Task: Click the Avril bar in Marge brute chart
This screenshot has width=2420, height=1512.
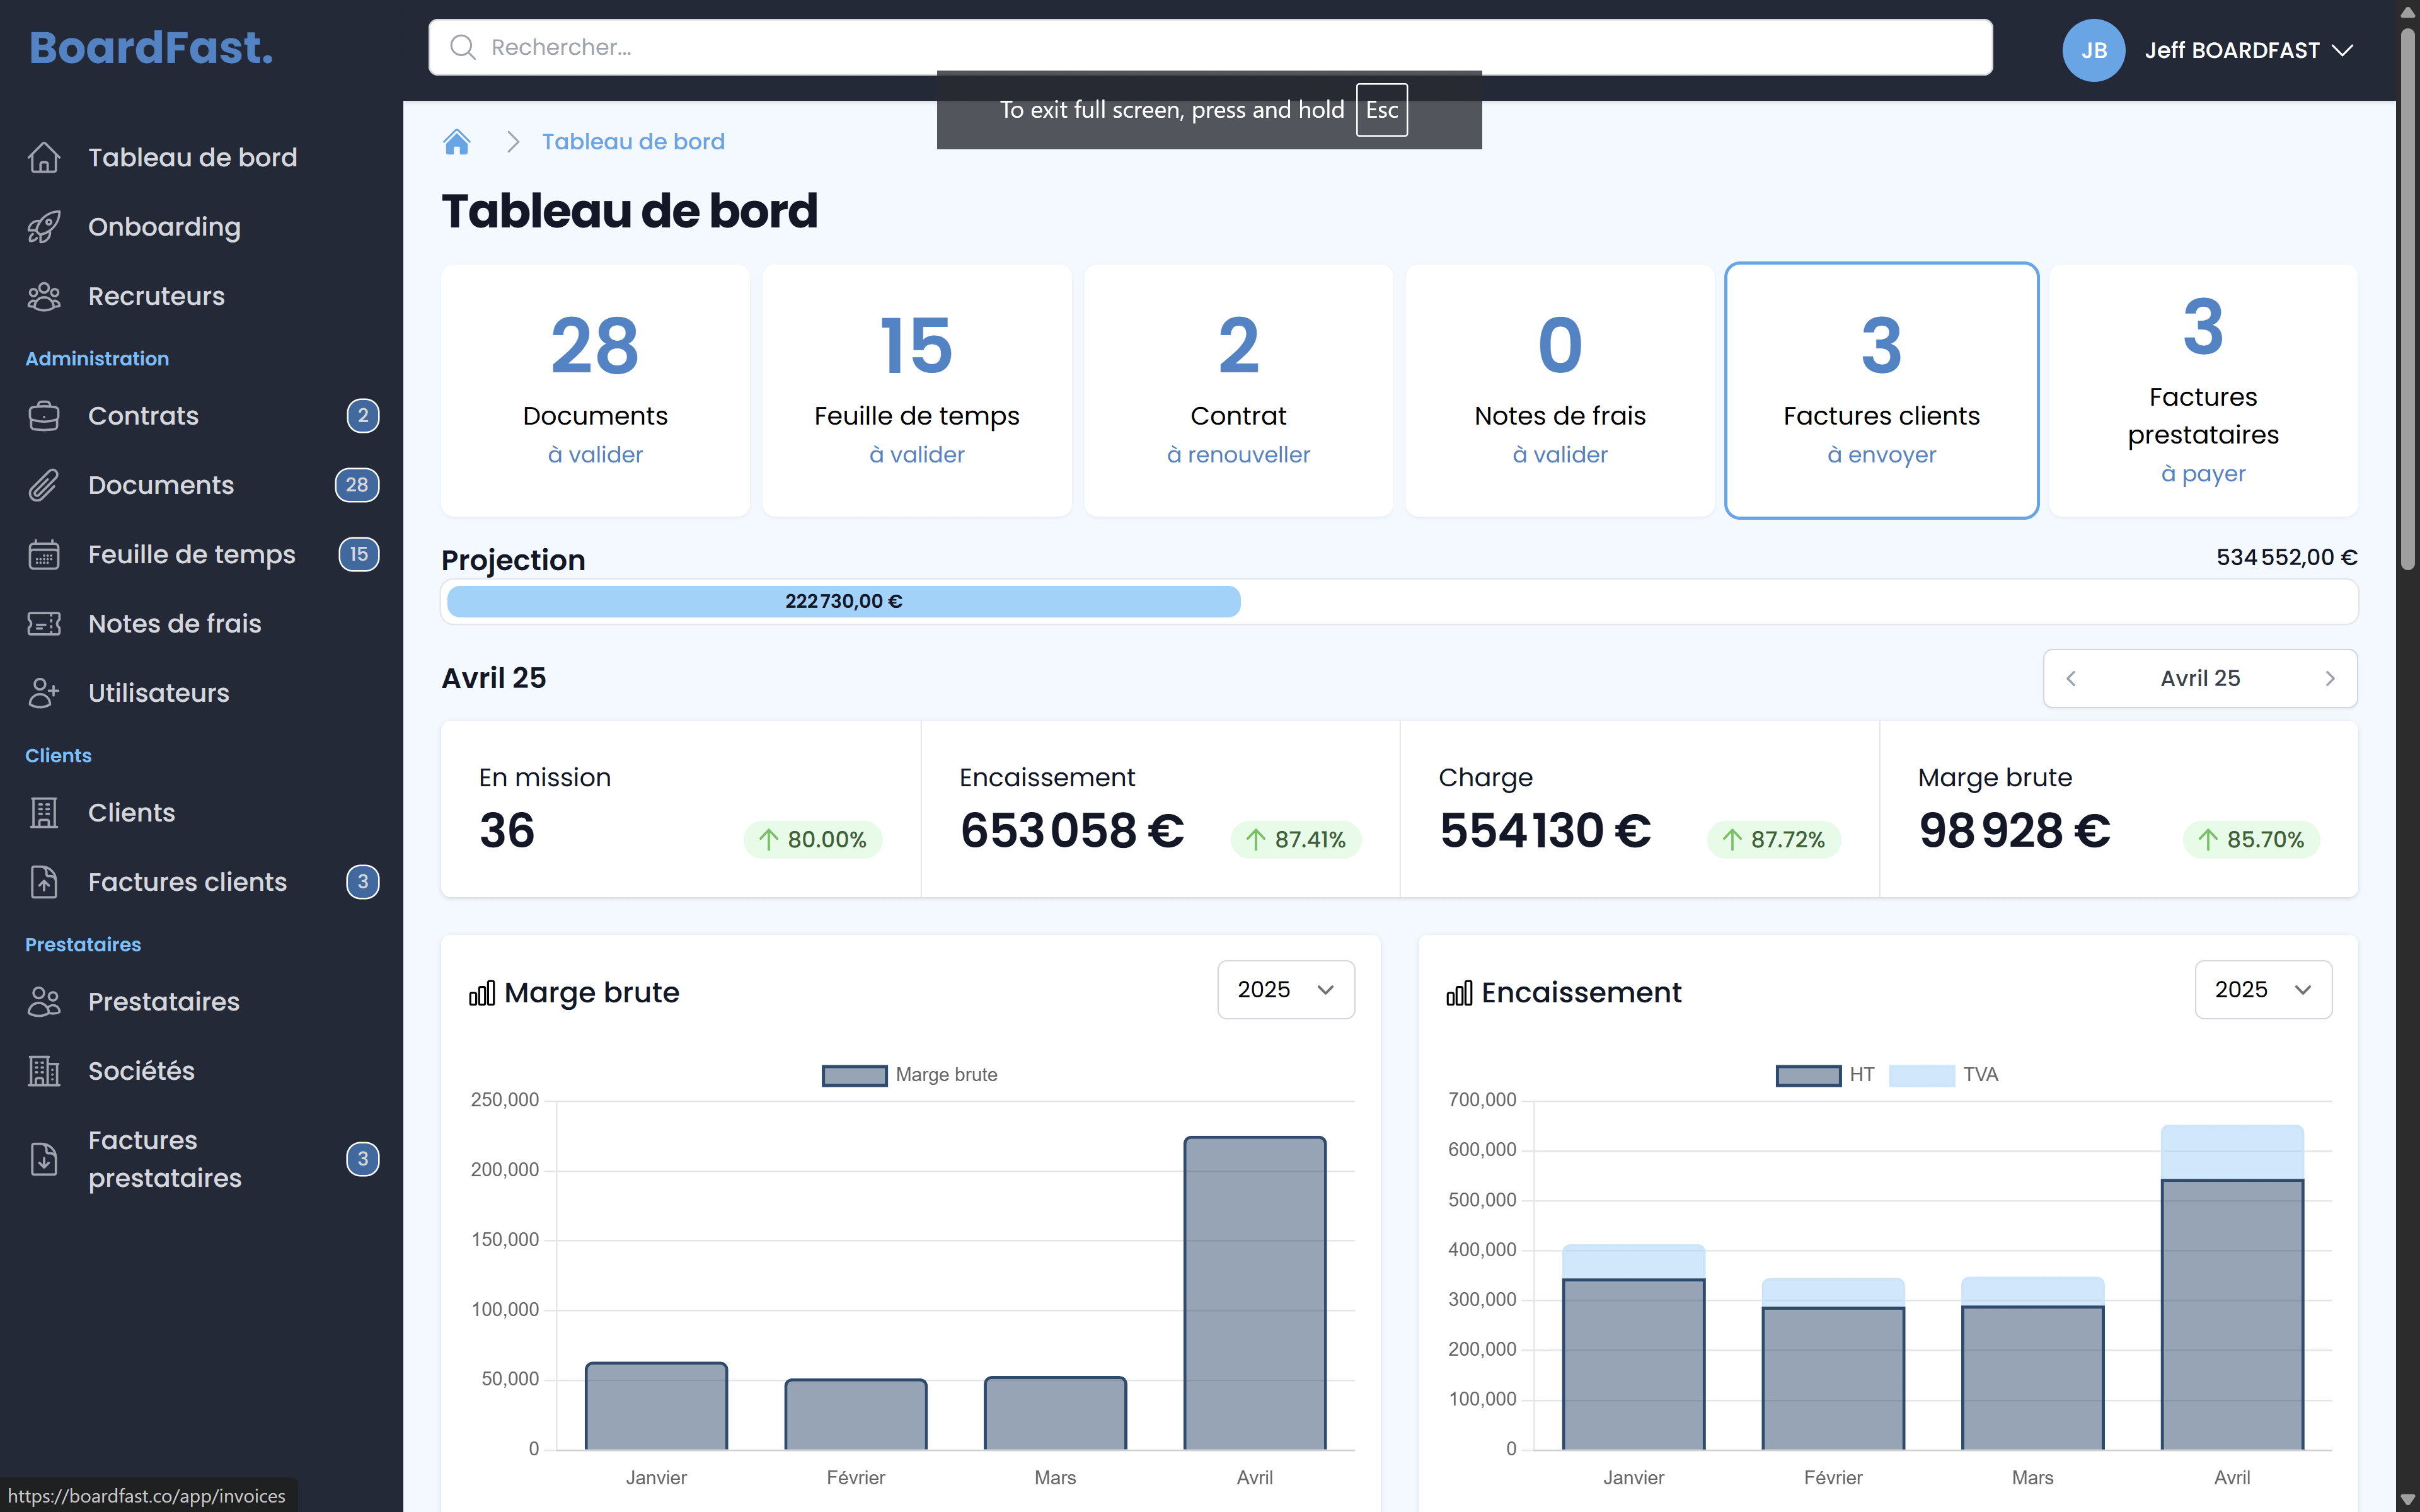Action: [x=1255, y=1293]
